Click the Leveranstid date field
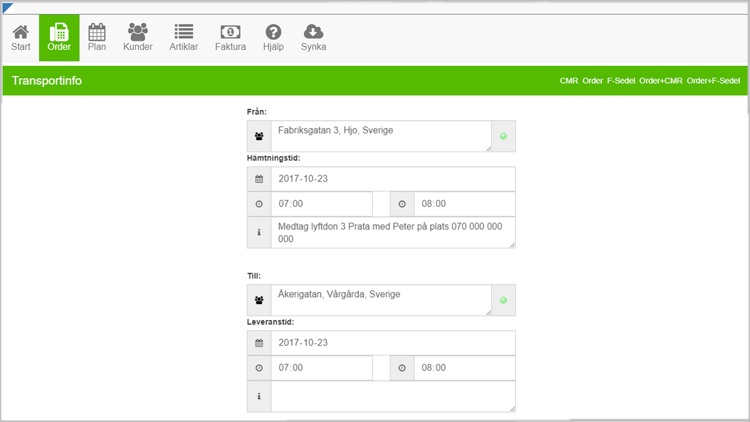This screenshot has width=750, height=422. point(393,343)
